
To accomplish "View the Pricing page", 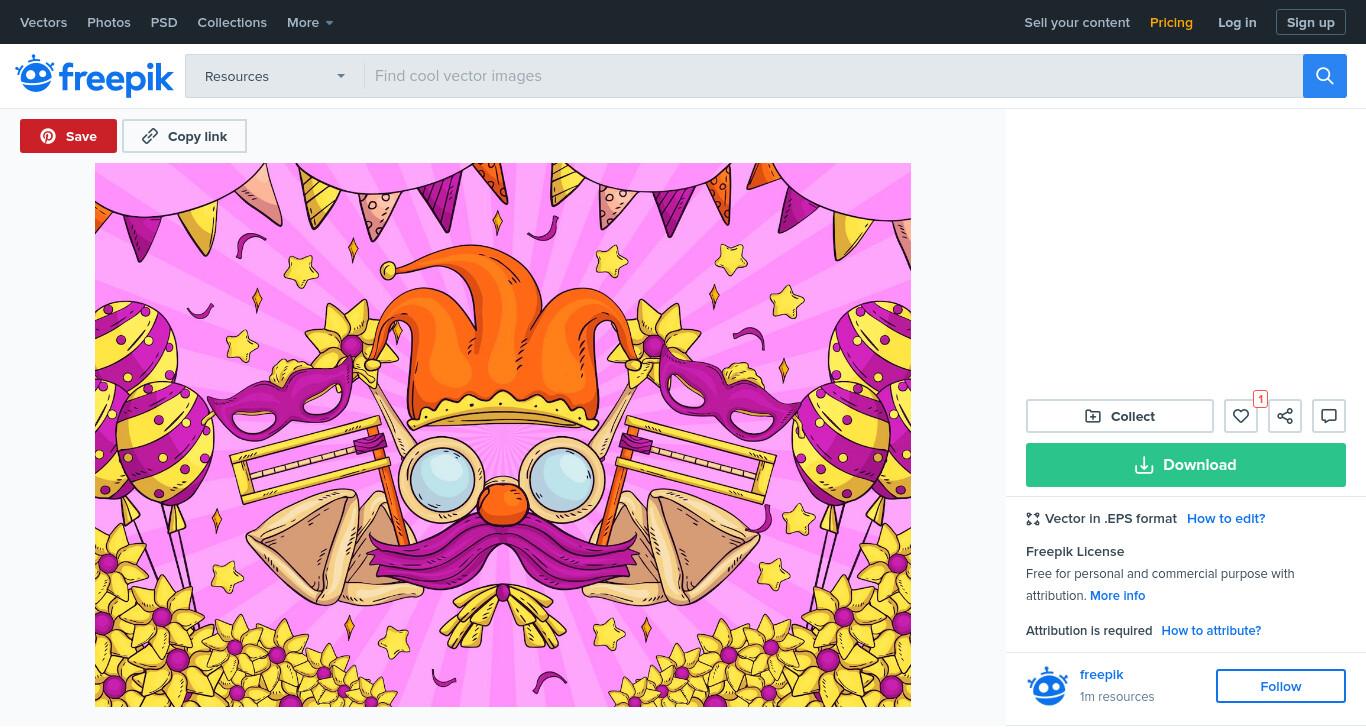I will pyautogui.click(x=1171, y=22).
